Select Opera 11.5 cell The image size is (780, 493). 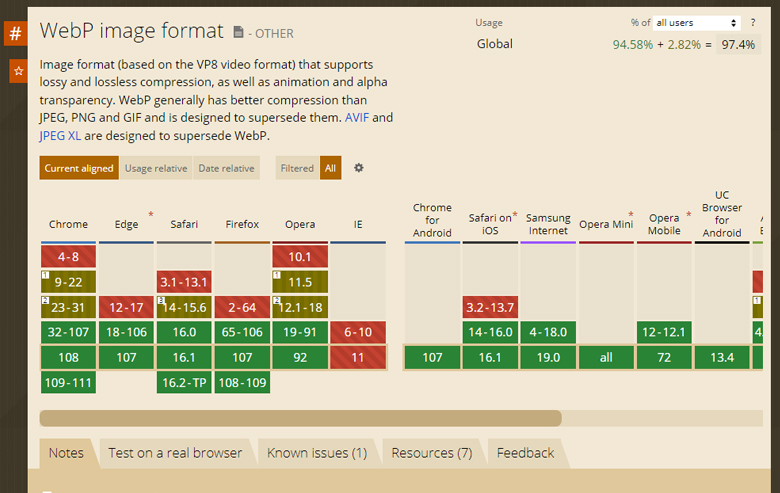pos(300,282)
